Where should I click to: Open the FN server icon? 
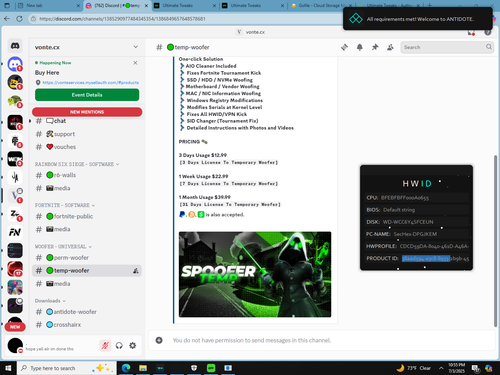15,232
